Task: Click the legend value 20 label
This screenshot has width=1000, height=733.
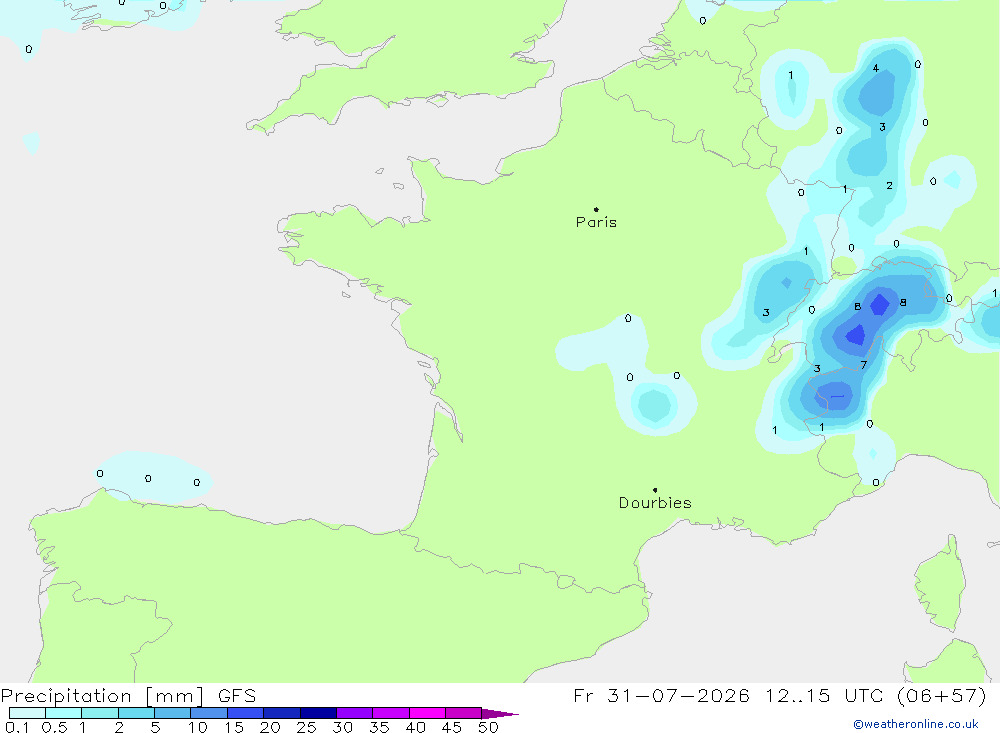Action: click(270, 727)
